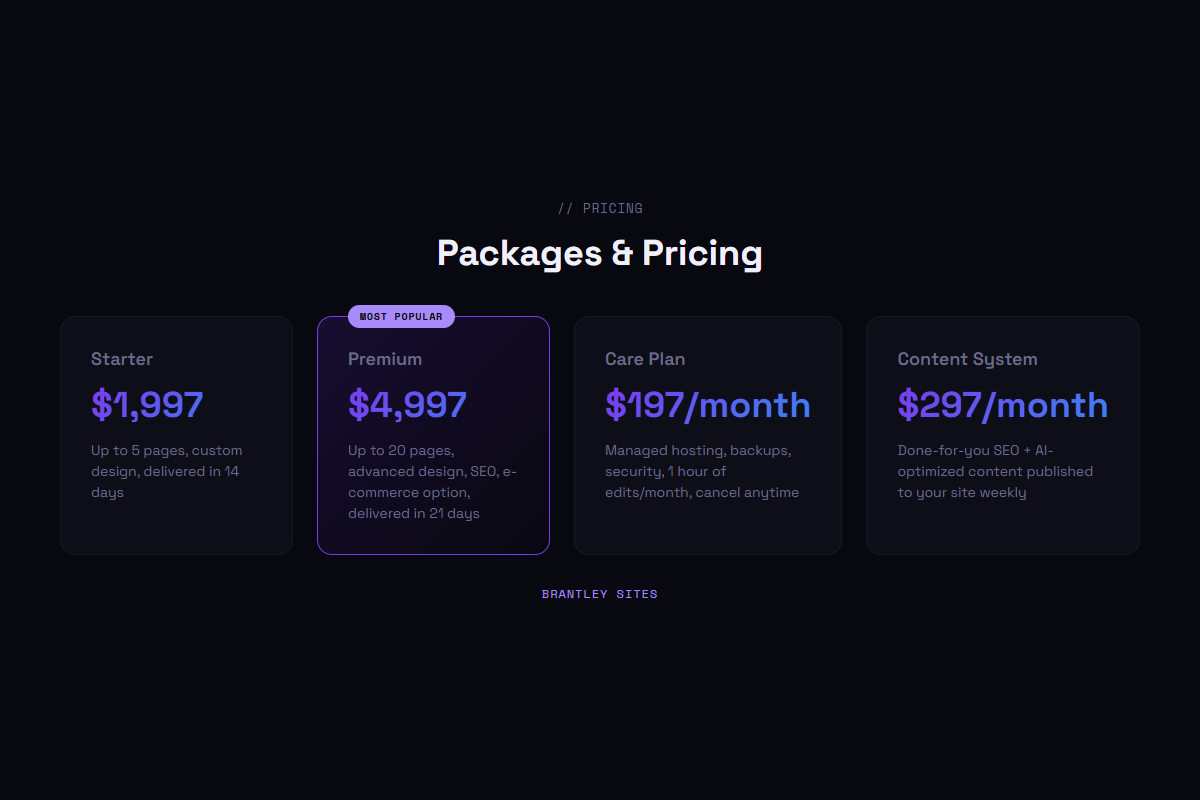Click the $197/month Care Plan price
Image resolution: width=1200 pixels, height=800 pixels.
(707, 404)
